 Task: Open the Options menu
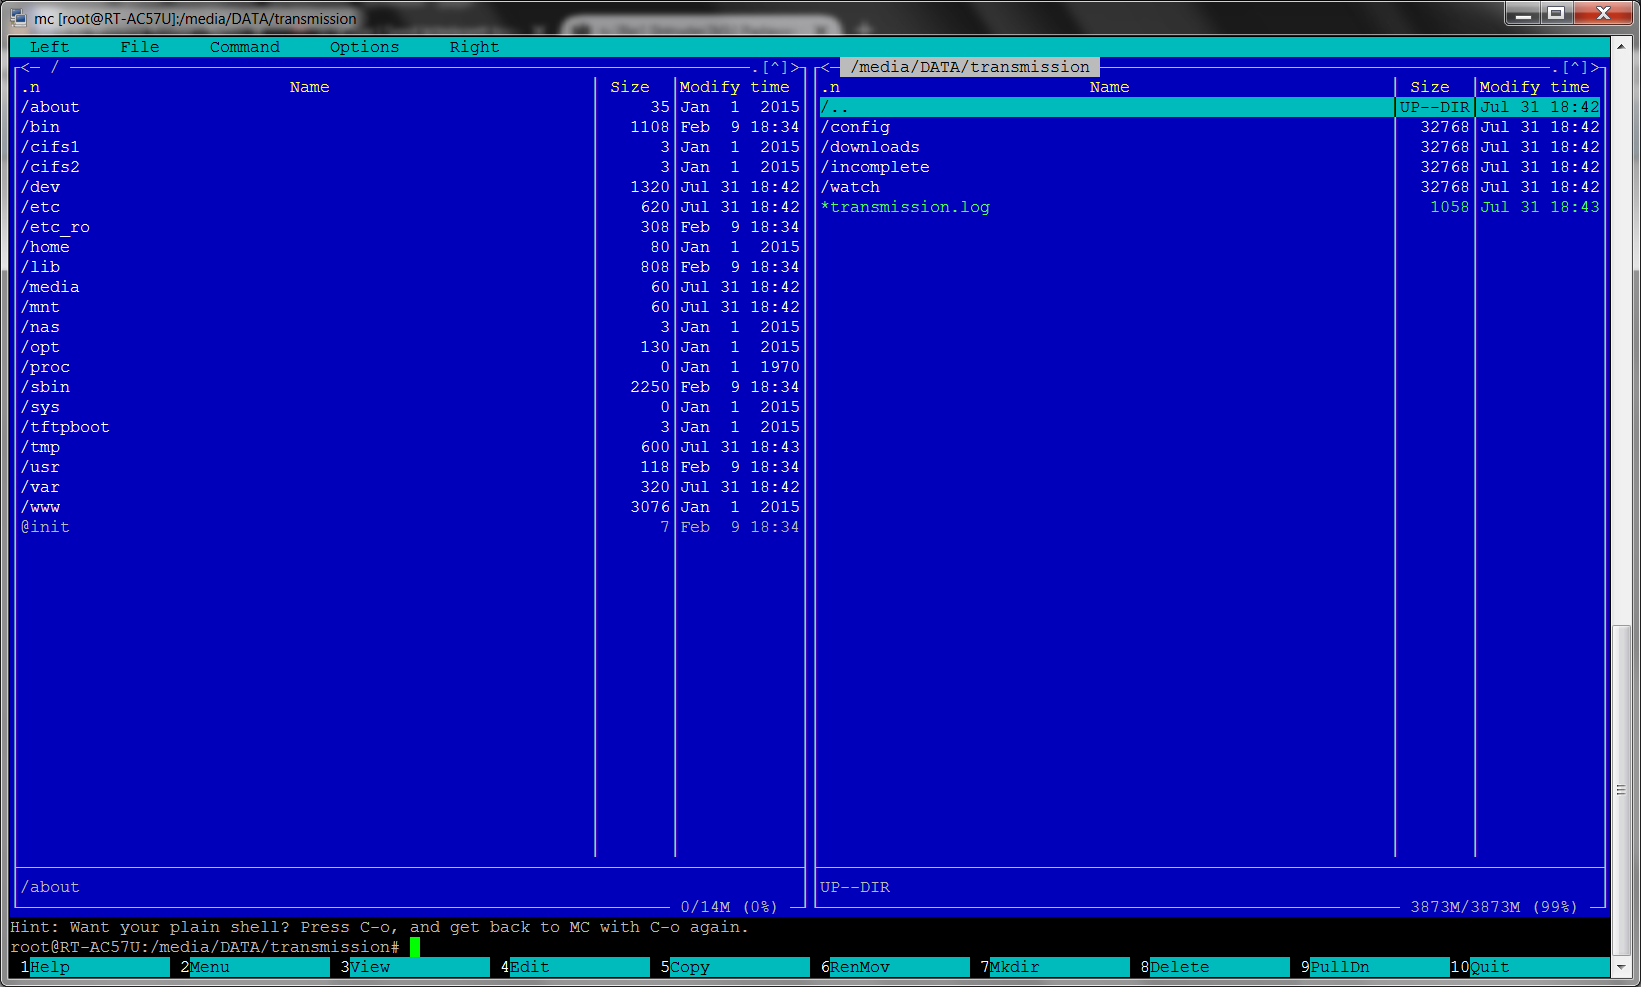click(x=364, y=47)
